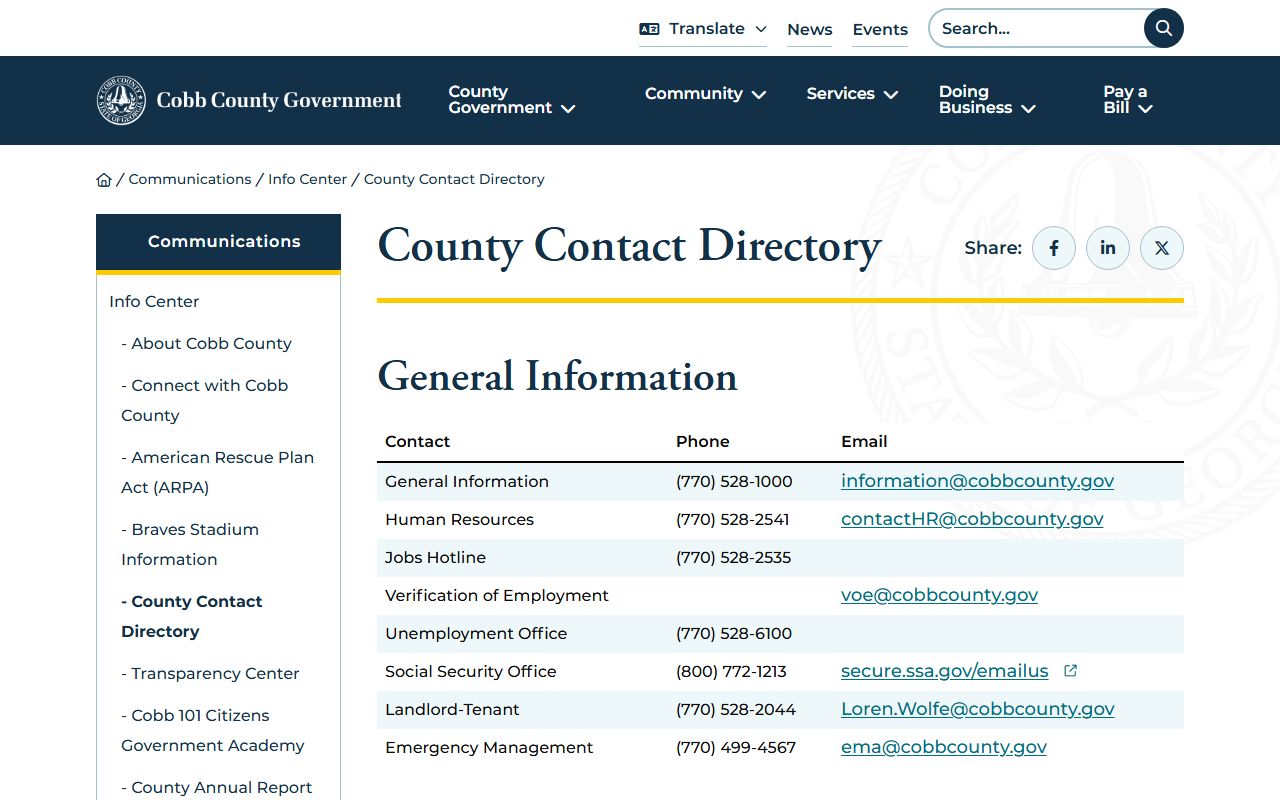Image resolution: width=1280 pixels, height=800 pixels.
Task: Open Connect with Cobb County sidebar item
Action: (205, 400)
